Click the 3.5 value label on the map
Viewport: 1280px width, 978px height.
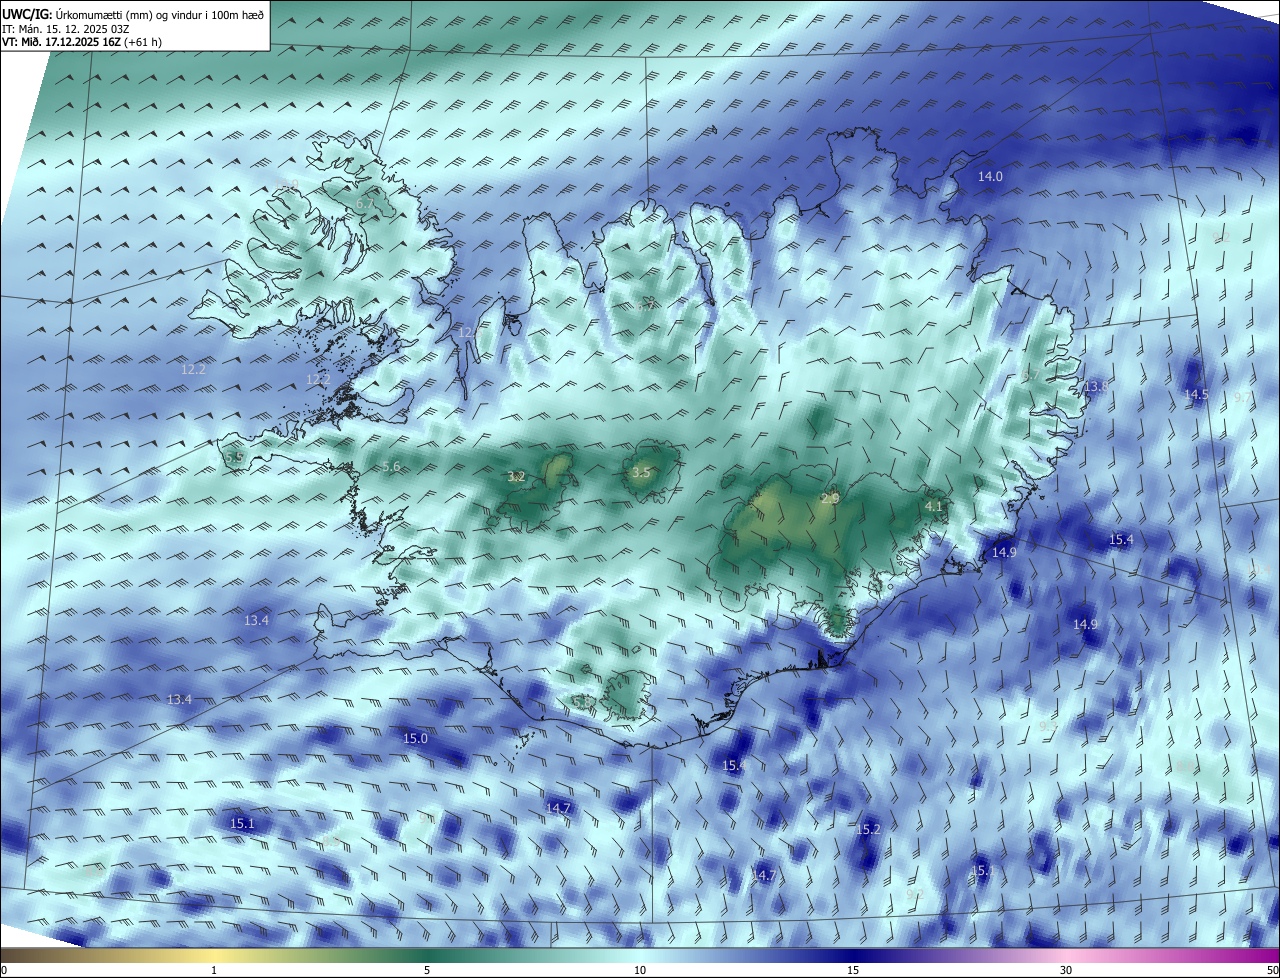[x=641, y=472]
